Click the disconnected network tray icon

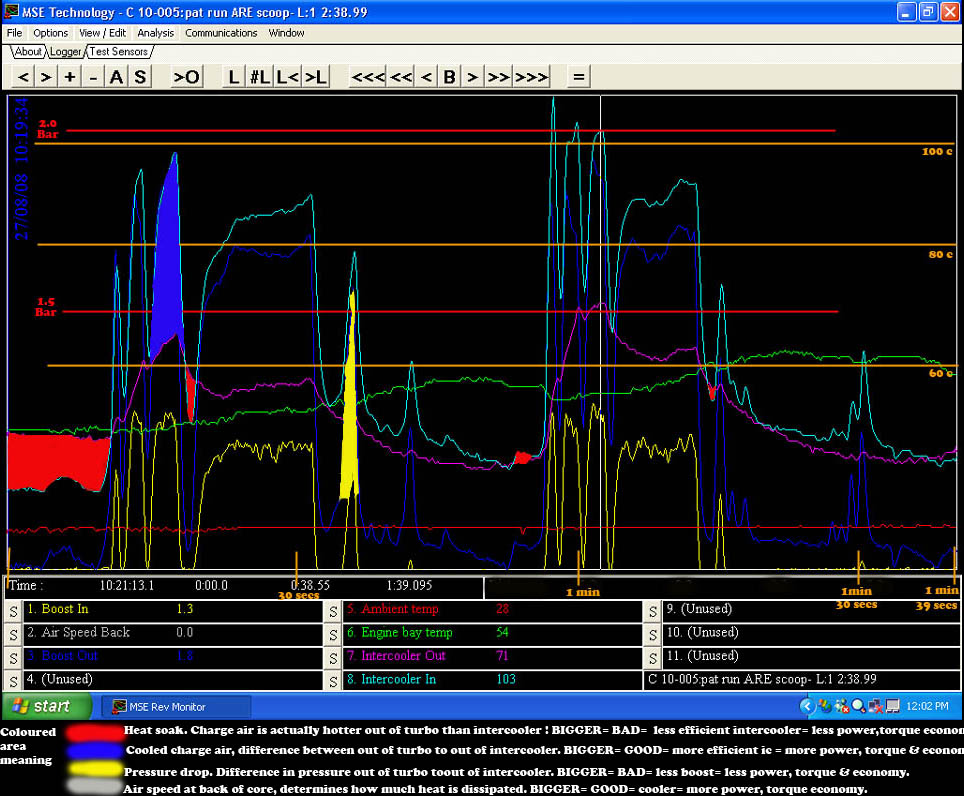pyautogui.click(x=875, y=707)
